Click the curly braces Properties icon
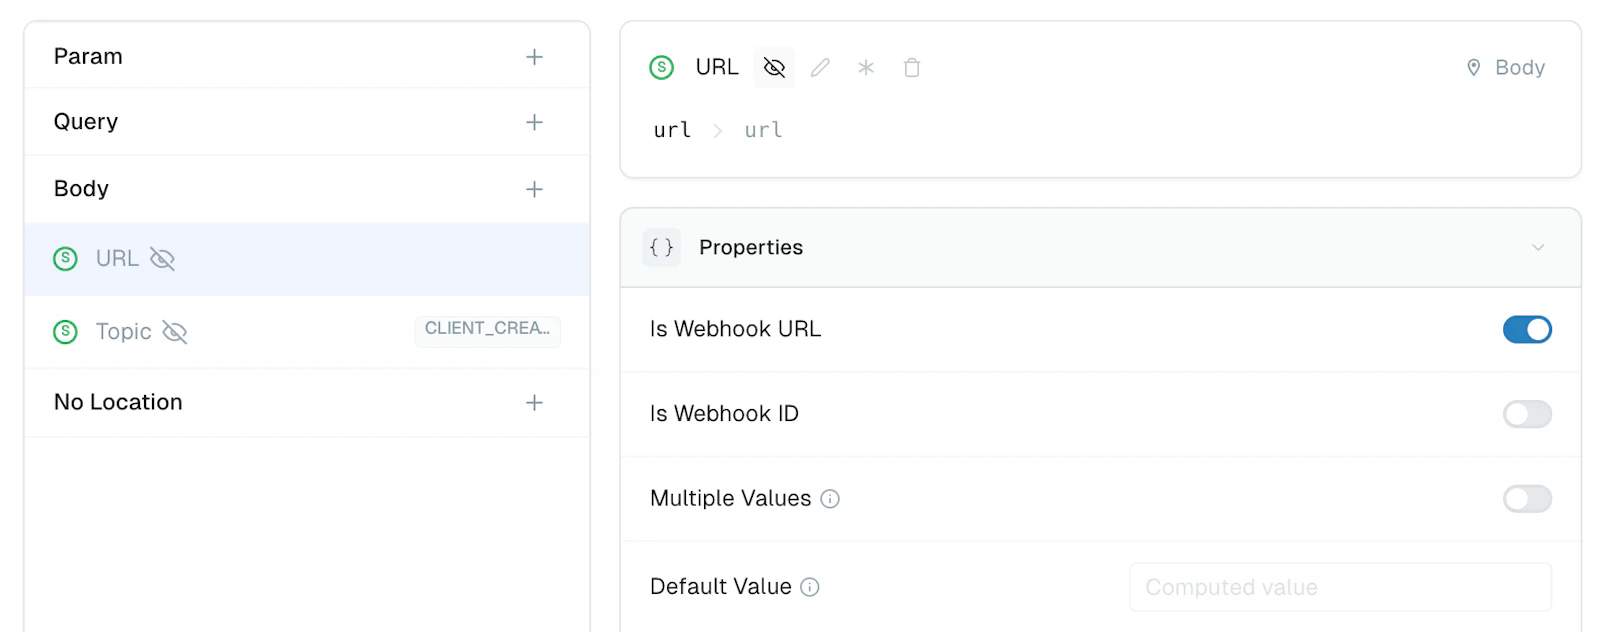The height and width of the screenshot is (632, 1600). [661, 247]
